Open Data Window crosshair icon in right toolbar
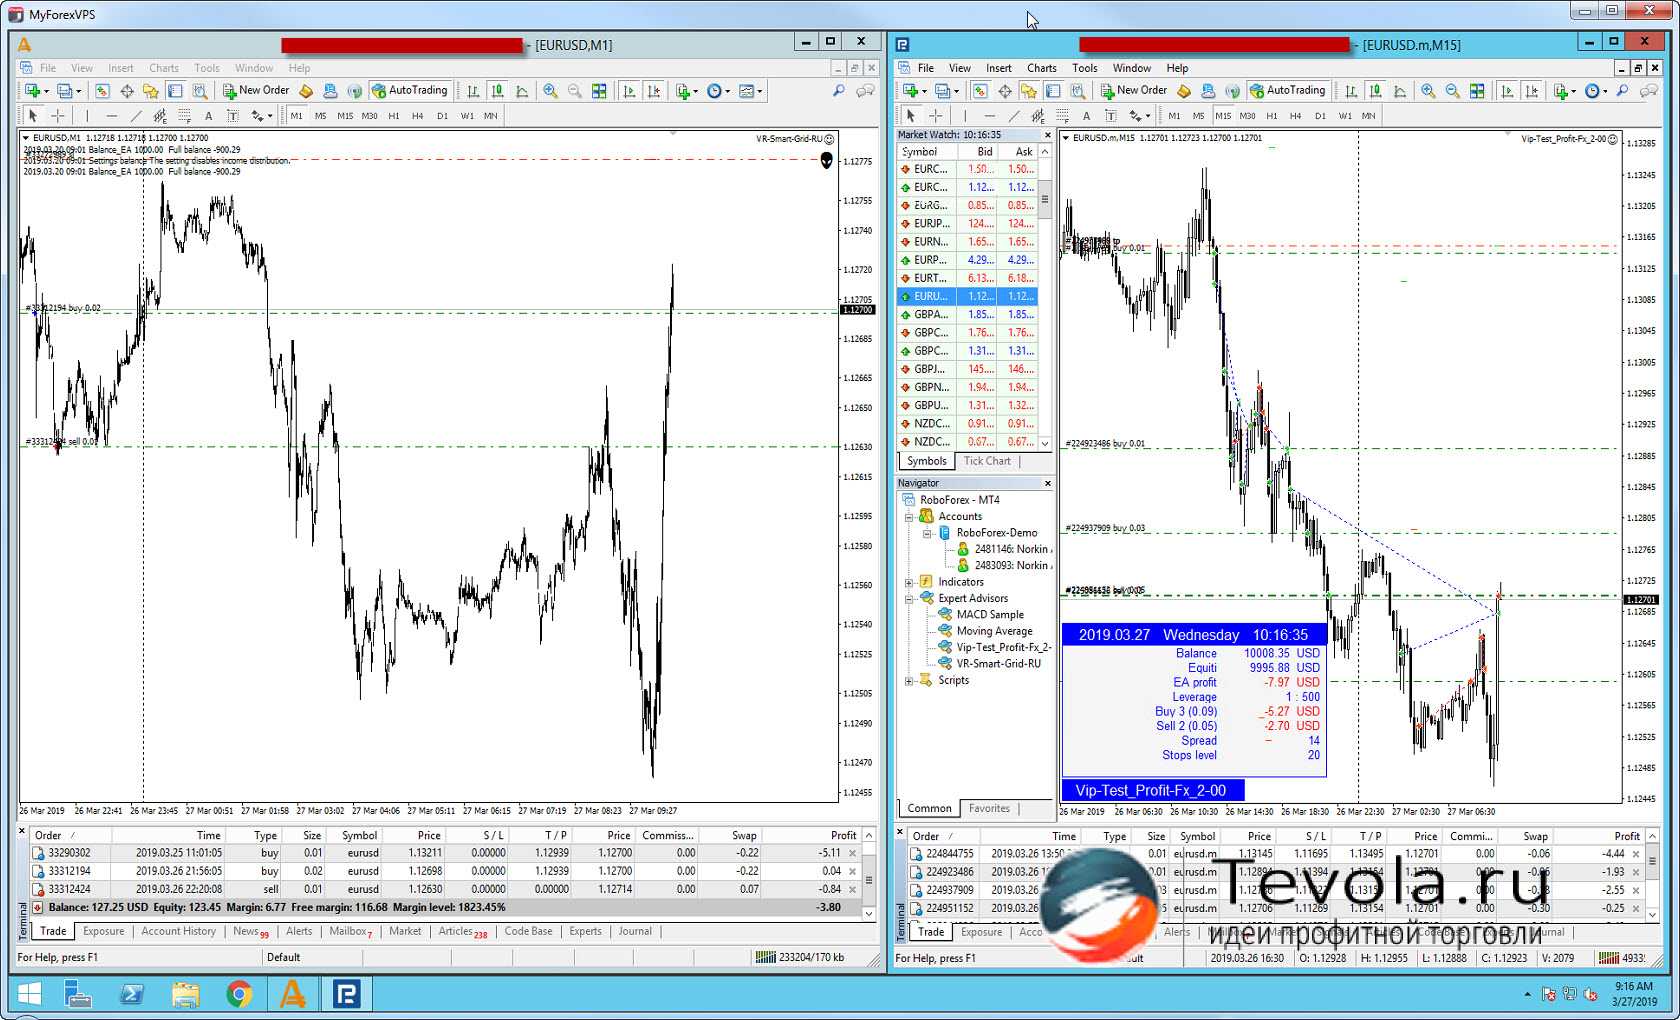 (1004, 91)
